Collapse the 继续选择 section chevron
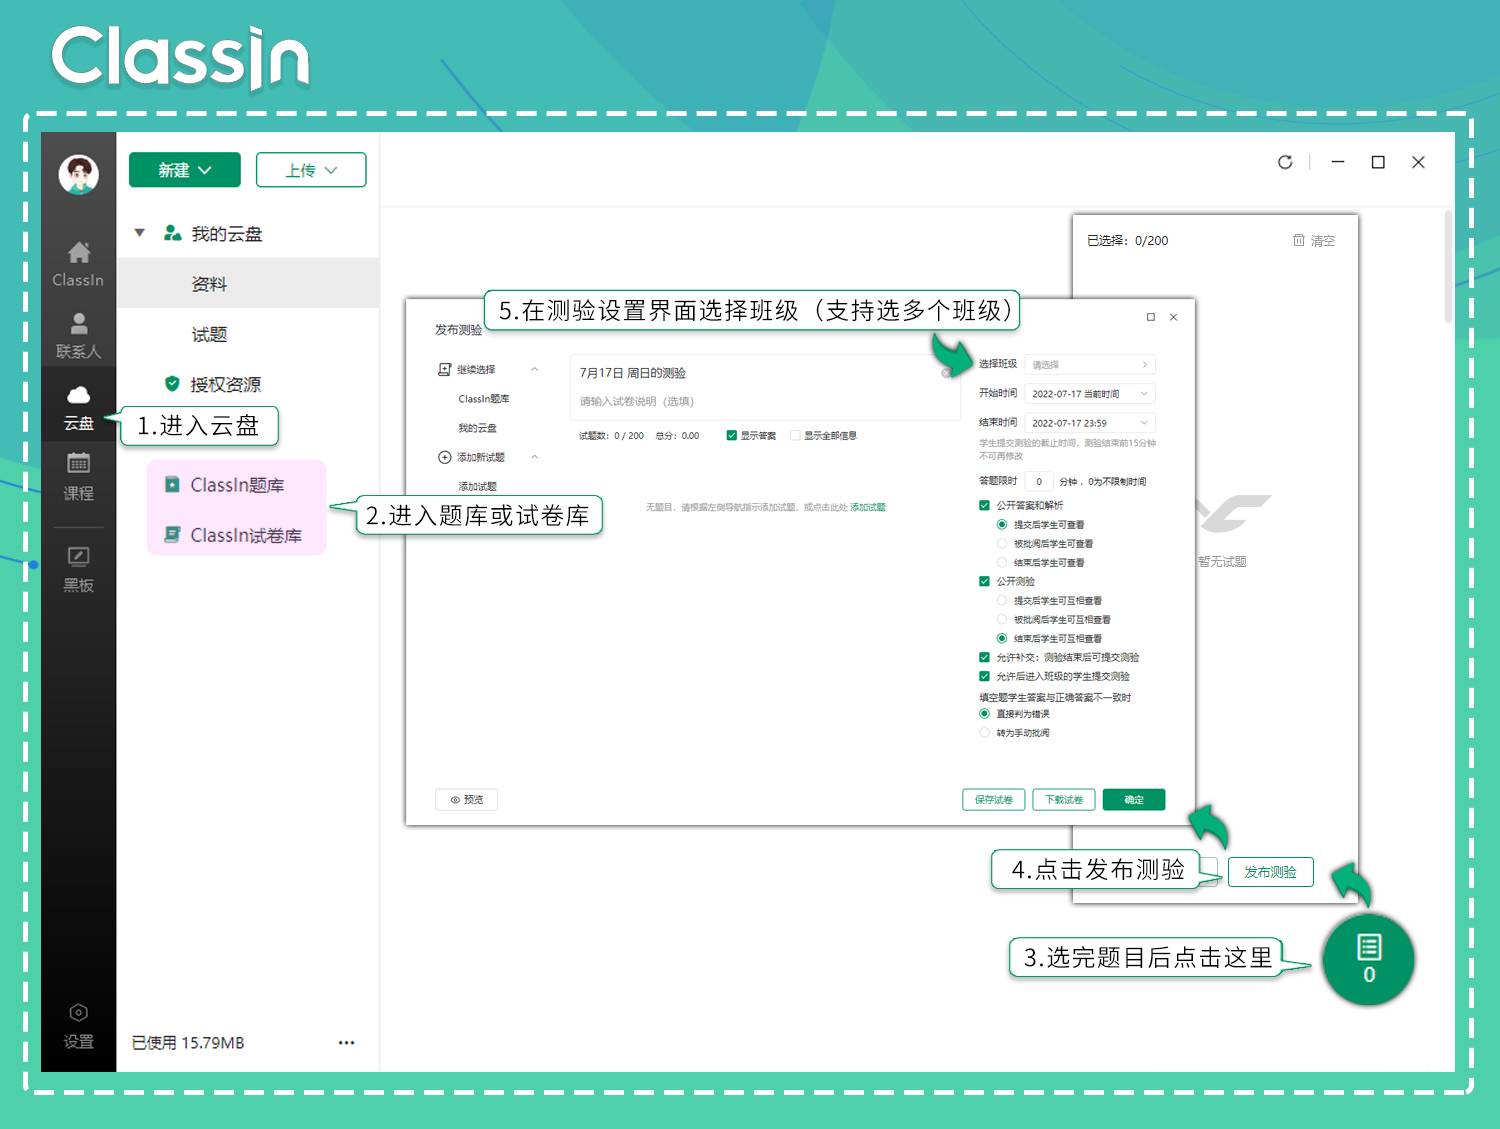This screenshot has width=1500, height=1129. click(535, 369)
